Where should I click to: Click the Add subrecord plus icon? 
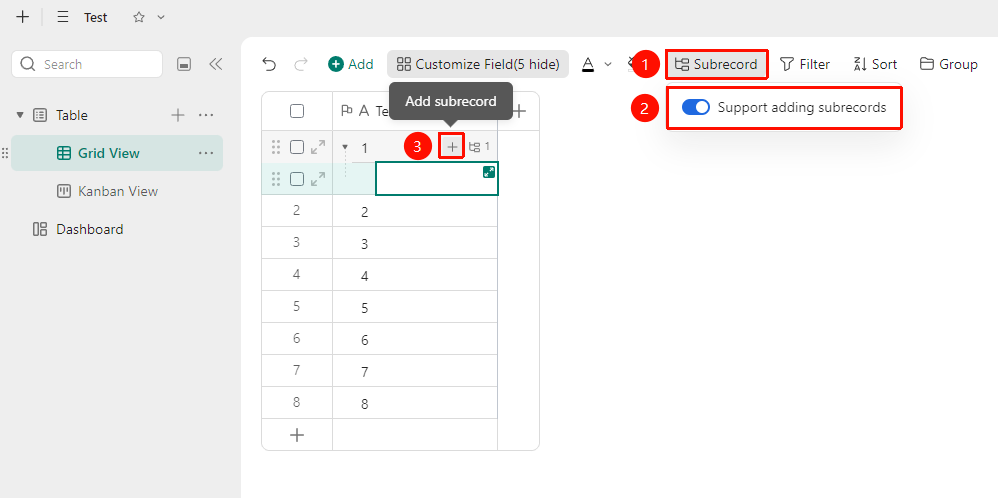[452, 147]
